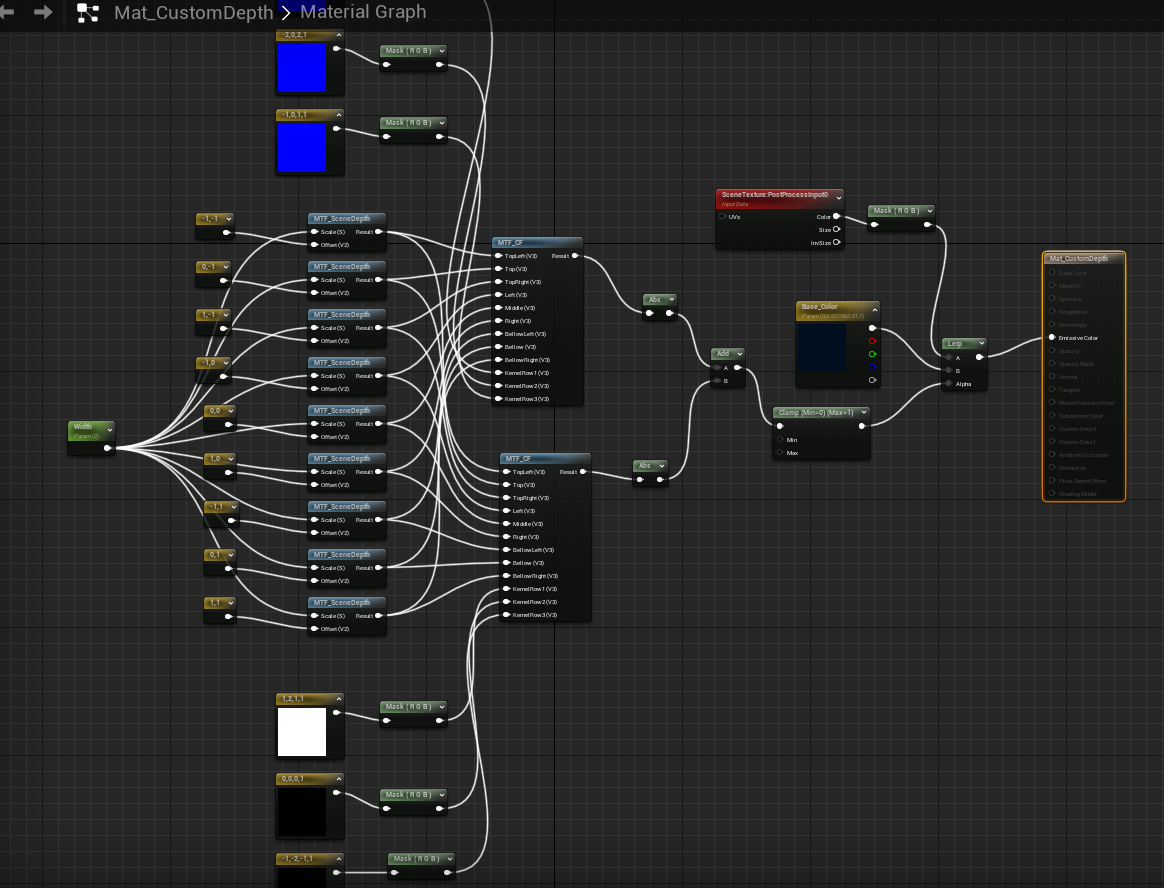Expand the Width parameter node chevron
1164x888 pixels.
point(110,430)
